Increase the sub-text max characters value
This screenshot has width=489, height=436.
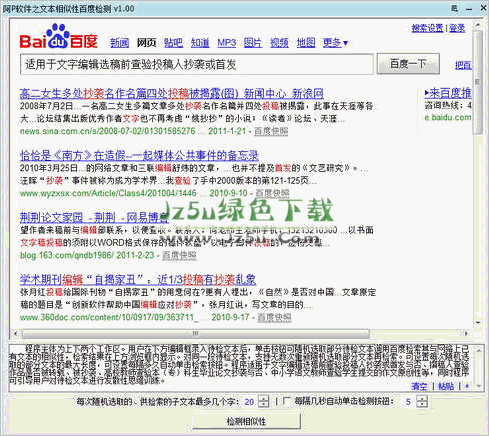[263, 398]
